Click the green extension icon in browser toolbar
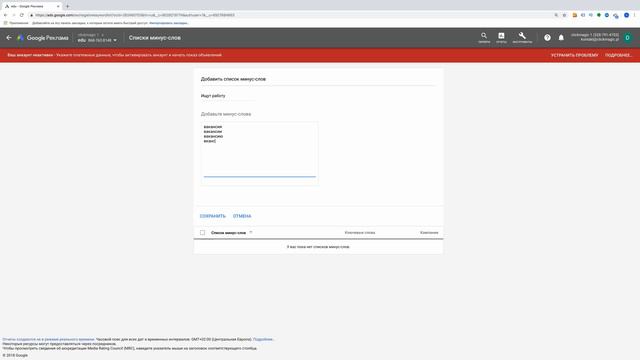The image size is (640, 360). [x=599, y=15]
